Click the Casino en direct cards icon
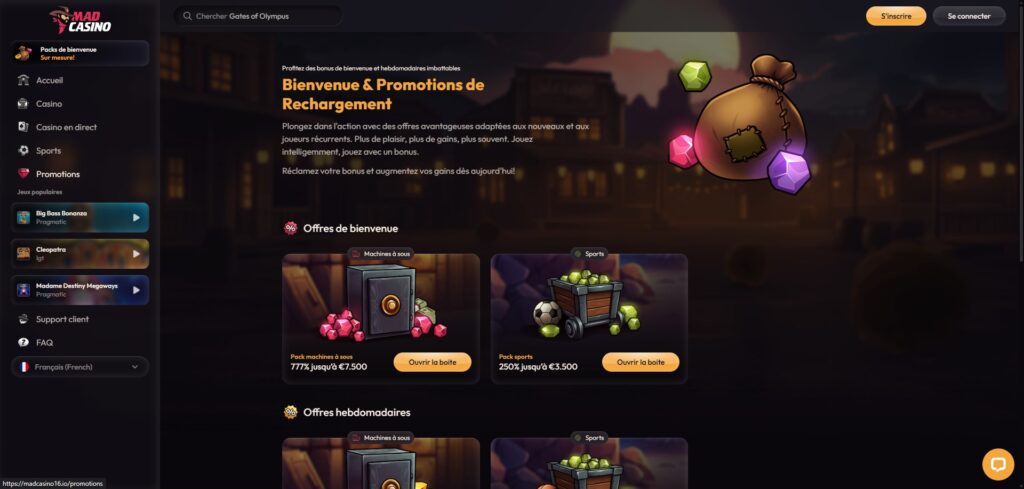1024x489 pixels. pyautogui.click(x=24, y=127)
